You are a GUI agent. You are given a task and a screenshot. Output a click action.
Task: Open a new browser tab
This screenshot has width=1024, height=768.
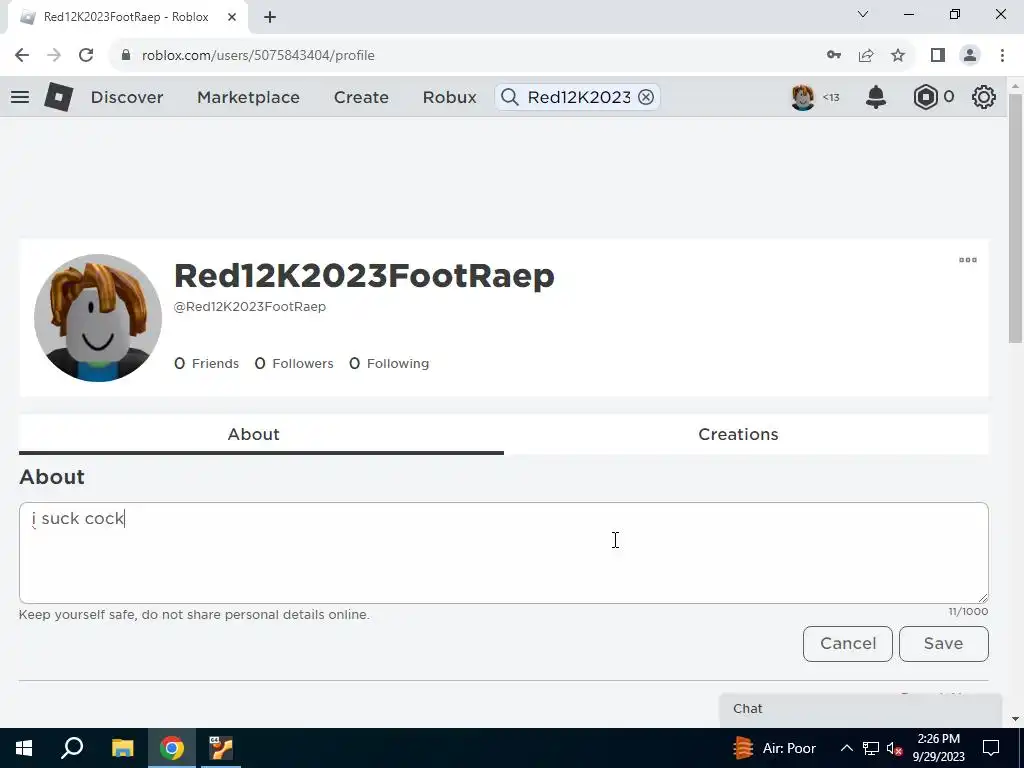(x=270, y=17)
